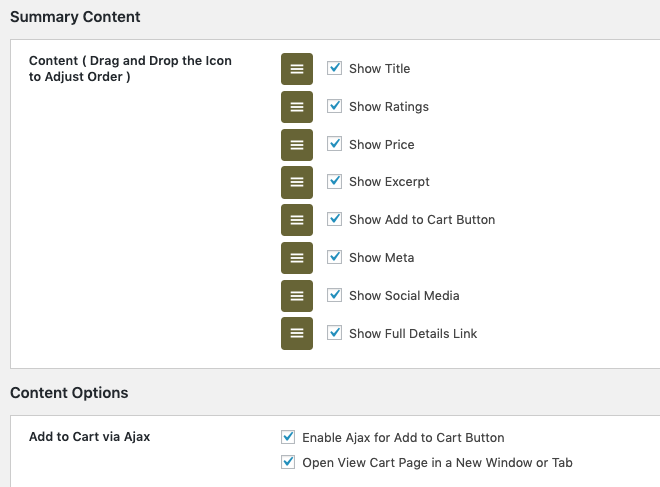Click the Show Social Media label text
The height and width of the screenshot is (487, 660).
point(404,296)
